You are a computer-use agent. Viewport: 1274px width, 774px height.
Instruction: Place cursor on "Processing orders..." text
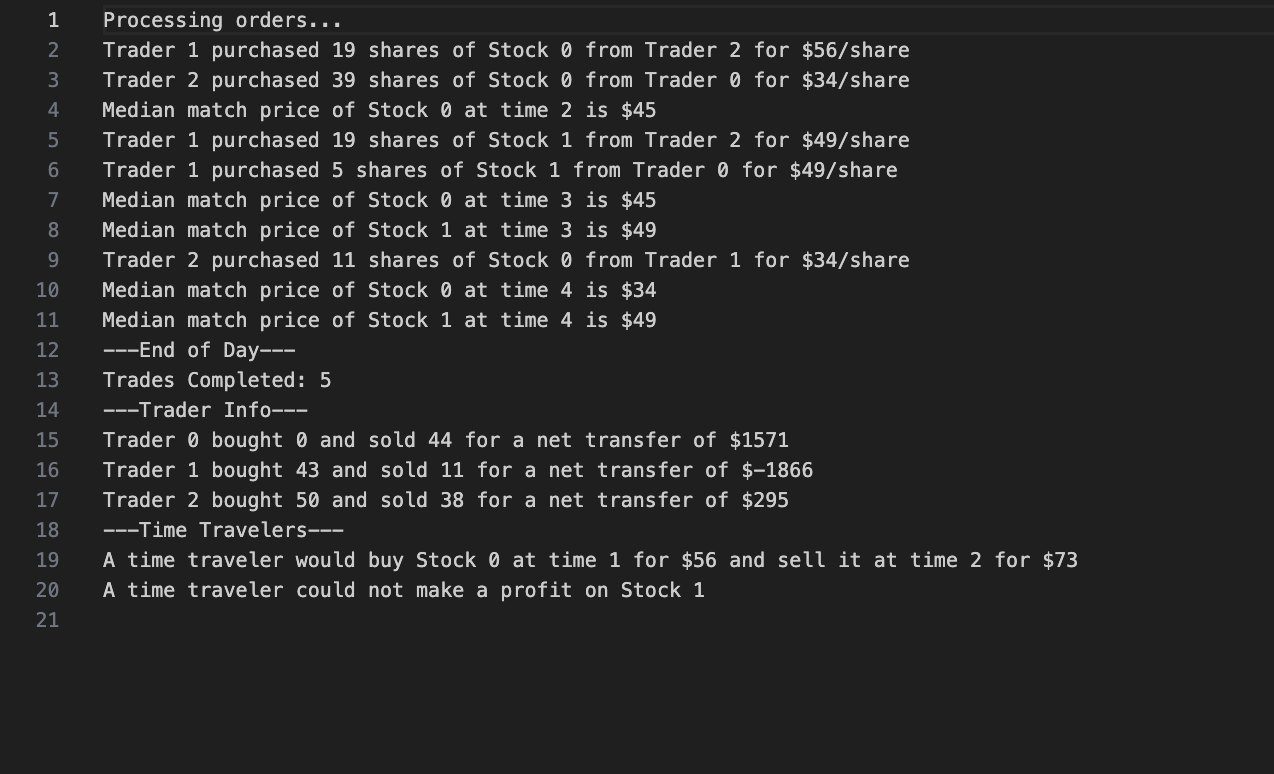point(222,20)
